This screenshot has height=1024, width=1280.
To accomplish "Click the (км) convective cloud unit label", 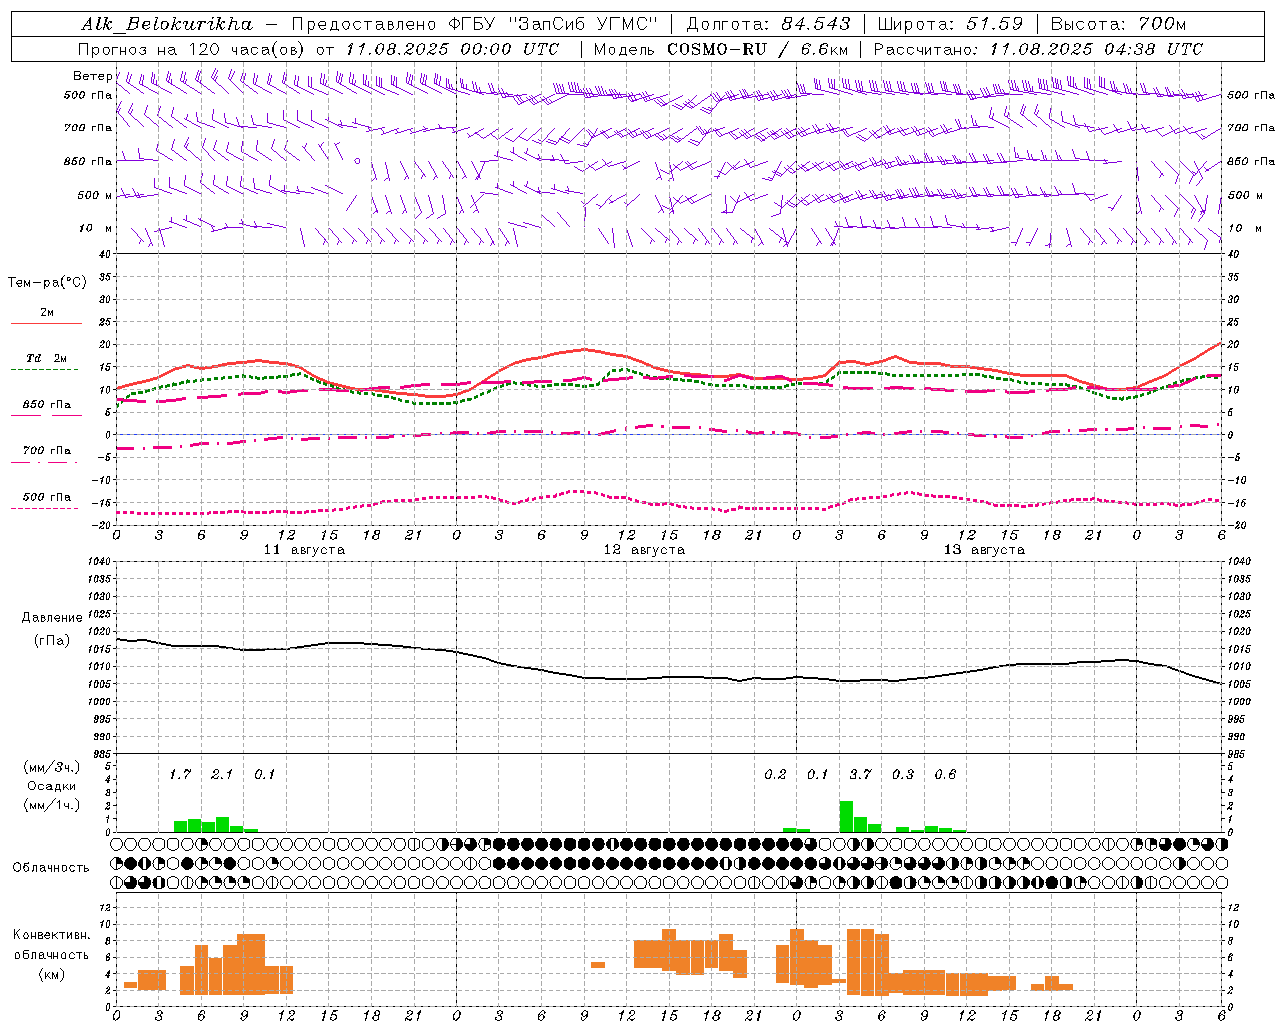I will pyautogui.click(x=51, y=974).
